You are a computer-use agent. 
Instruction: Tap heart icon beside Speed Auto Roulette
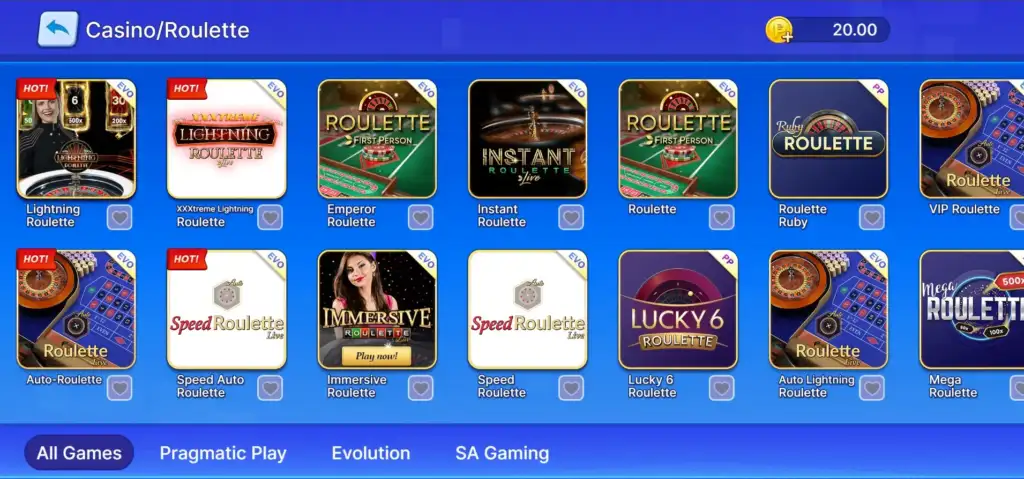[270, 388]
